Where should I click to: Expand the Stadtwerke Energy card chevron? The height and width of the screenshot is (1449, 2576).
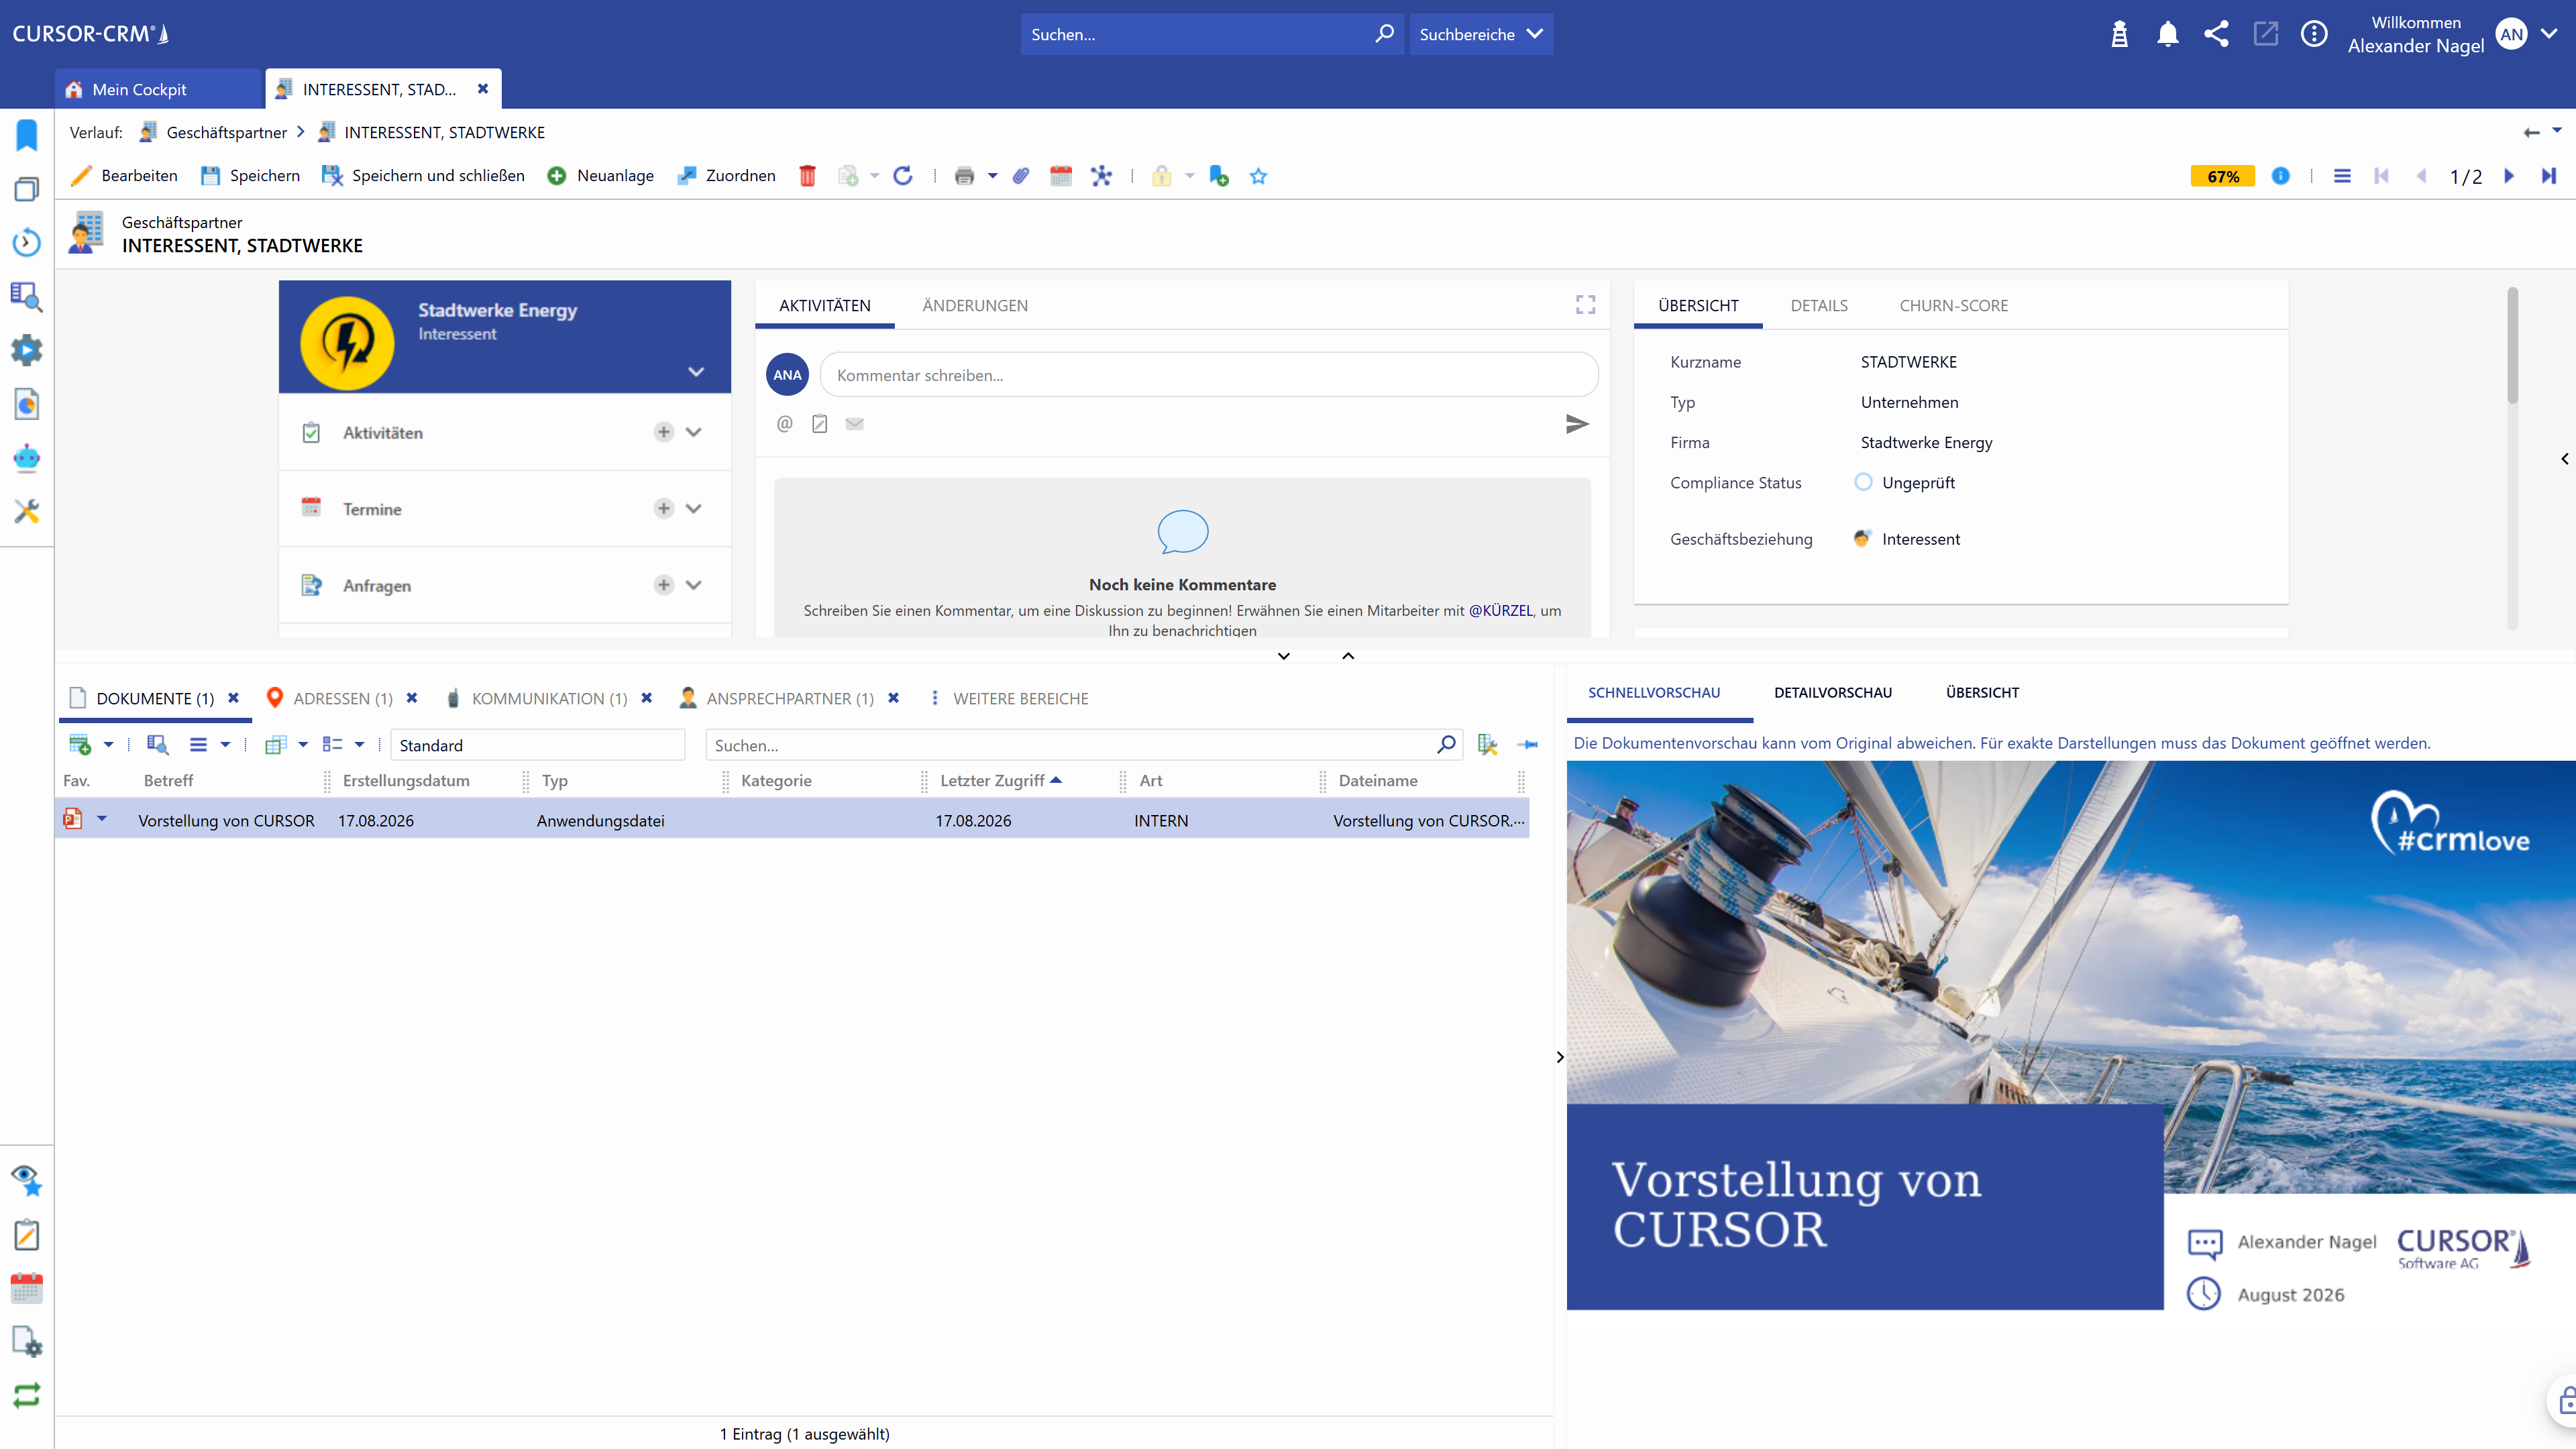coord(696,372)
